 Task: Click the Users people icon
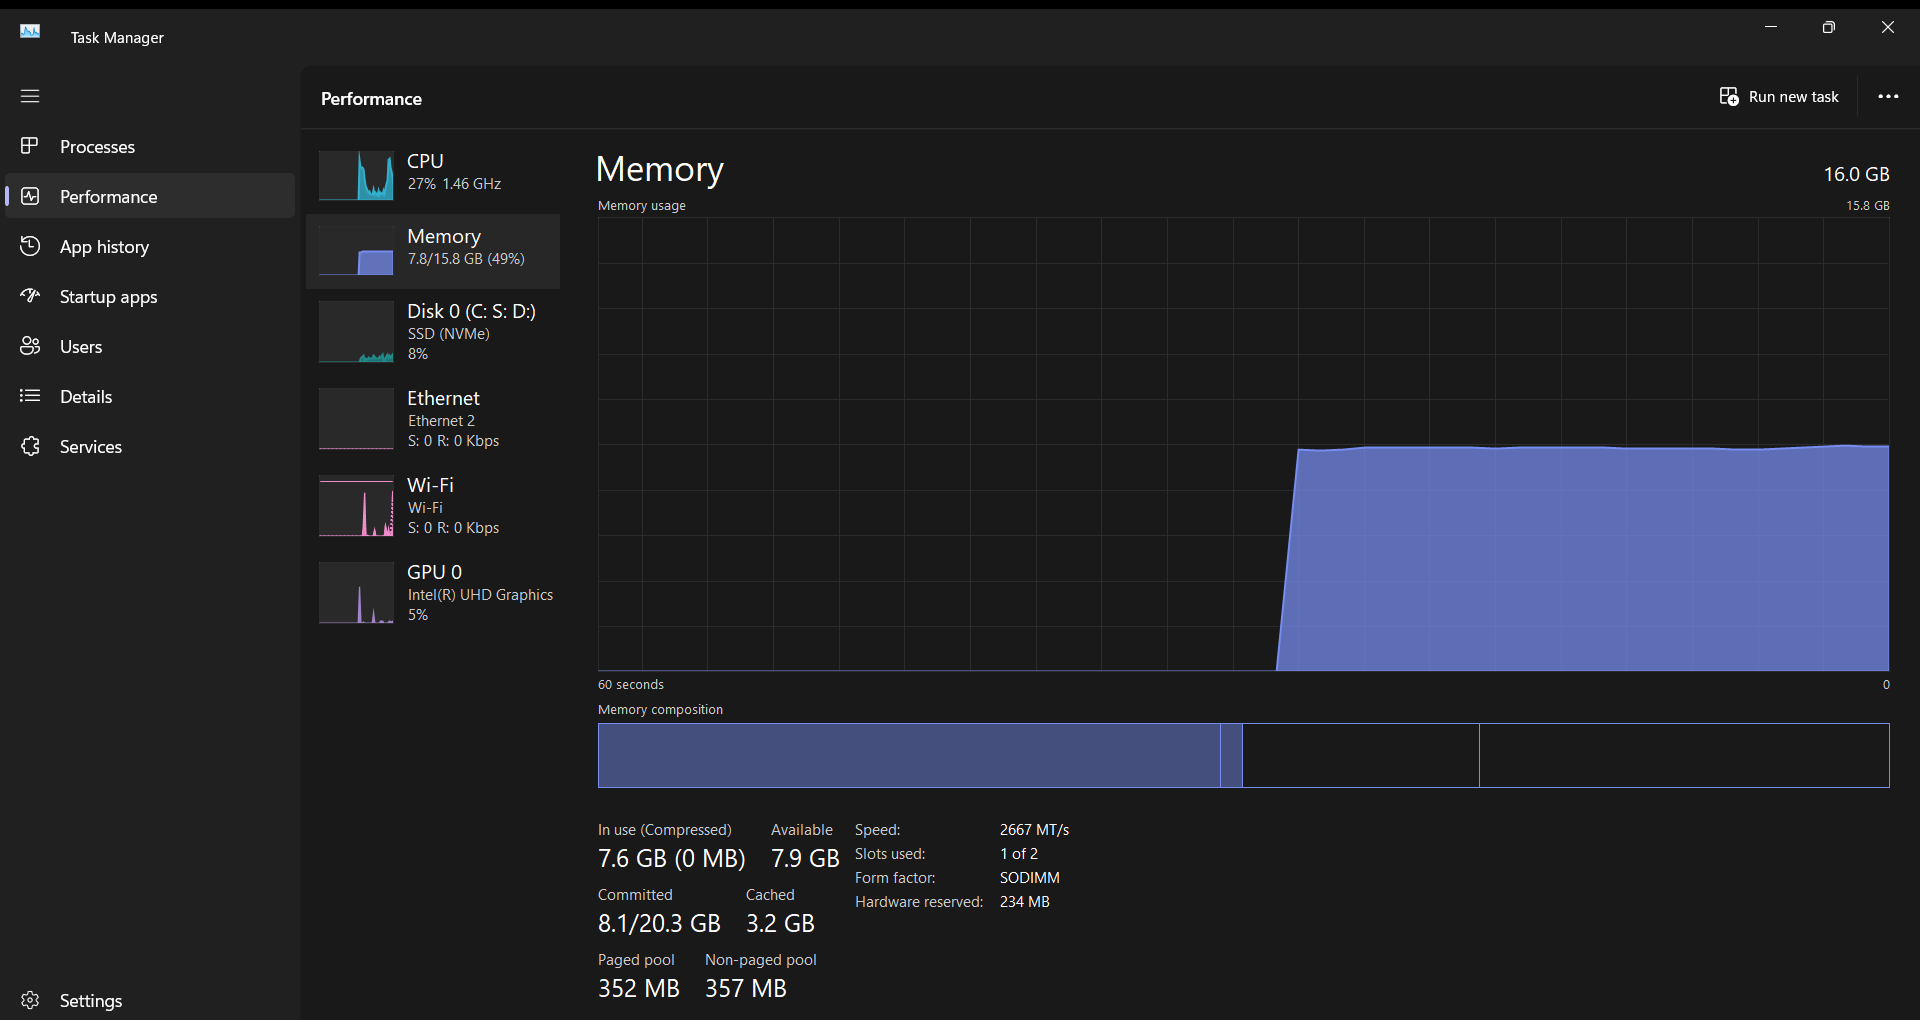[30, 346]
